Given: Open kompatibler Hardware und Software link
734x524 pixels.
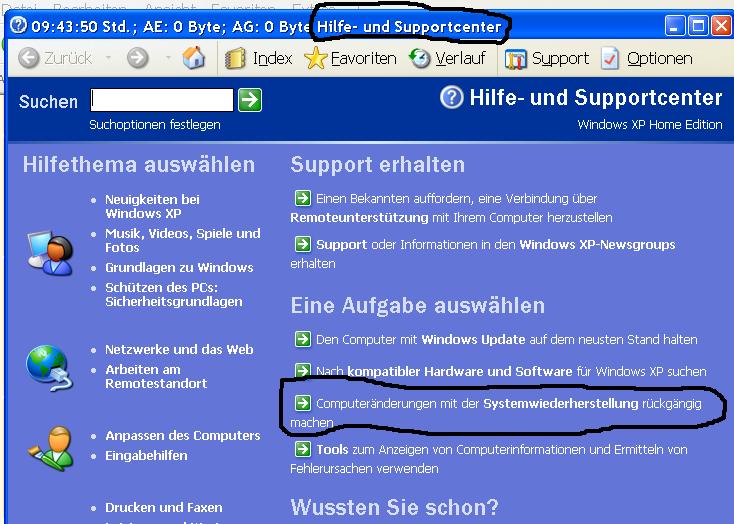Looking at the screenshot, I should 460,371.
